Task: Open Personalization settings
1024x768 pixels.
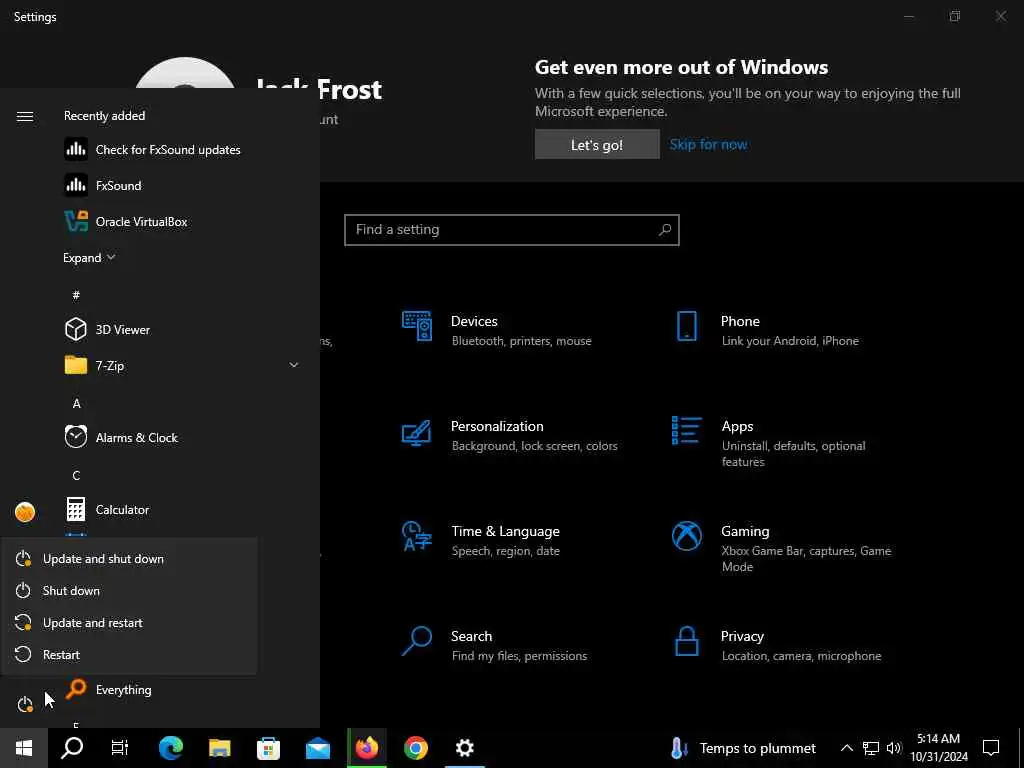Action: click(509, 435)
